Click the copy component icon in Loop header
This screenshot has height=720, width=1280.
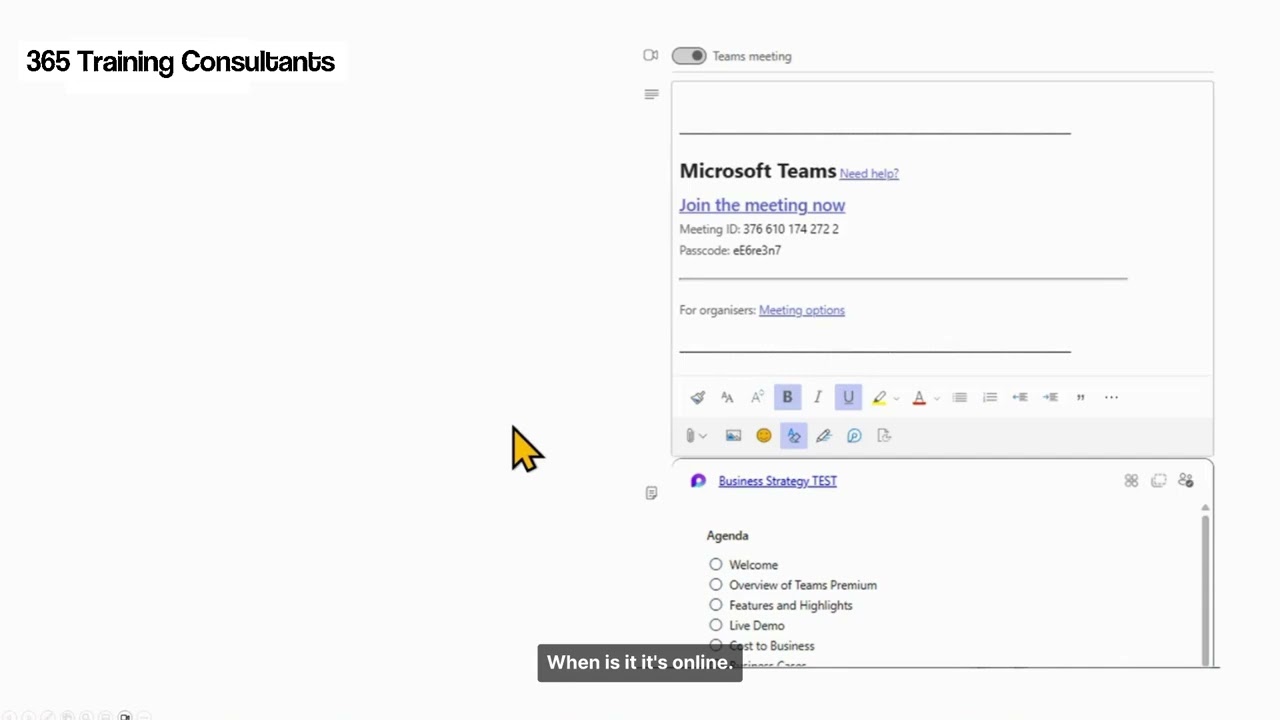pos(1158,481)
